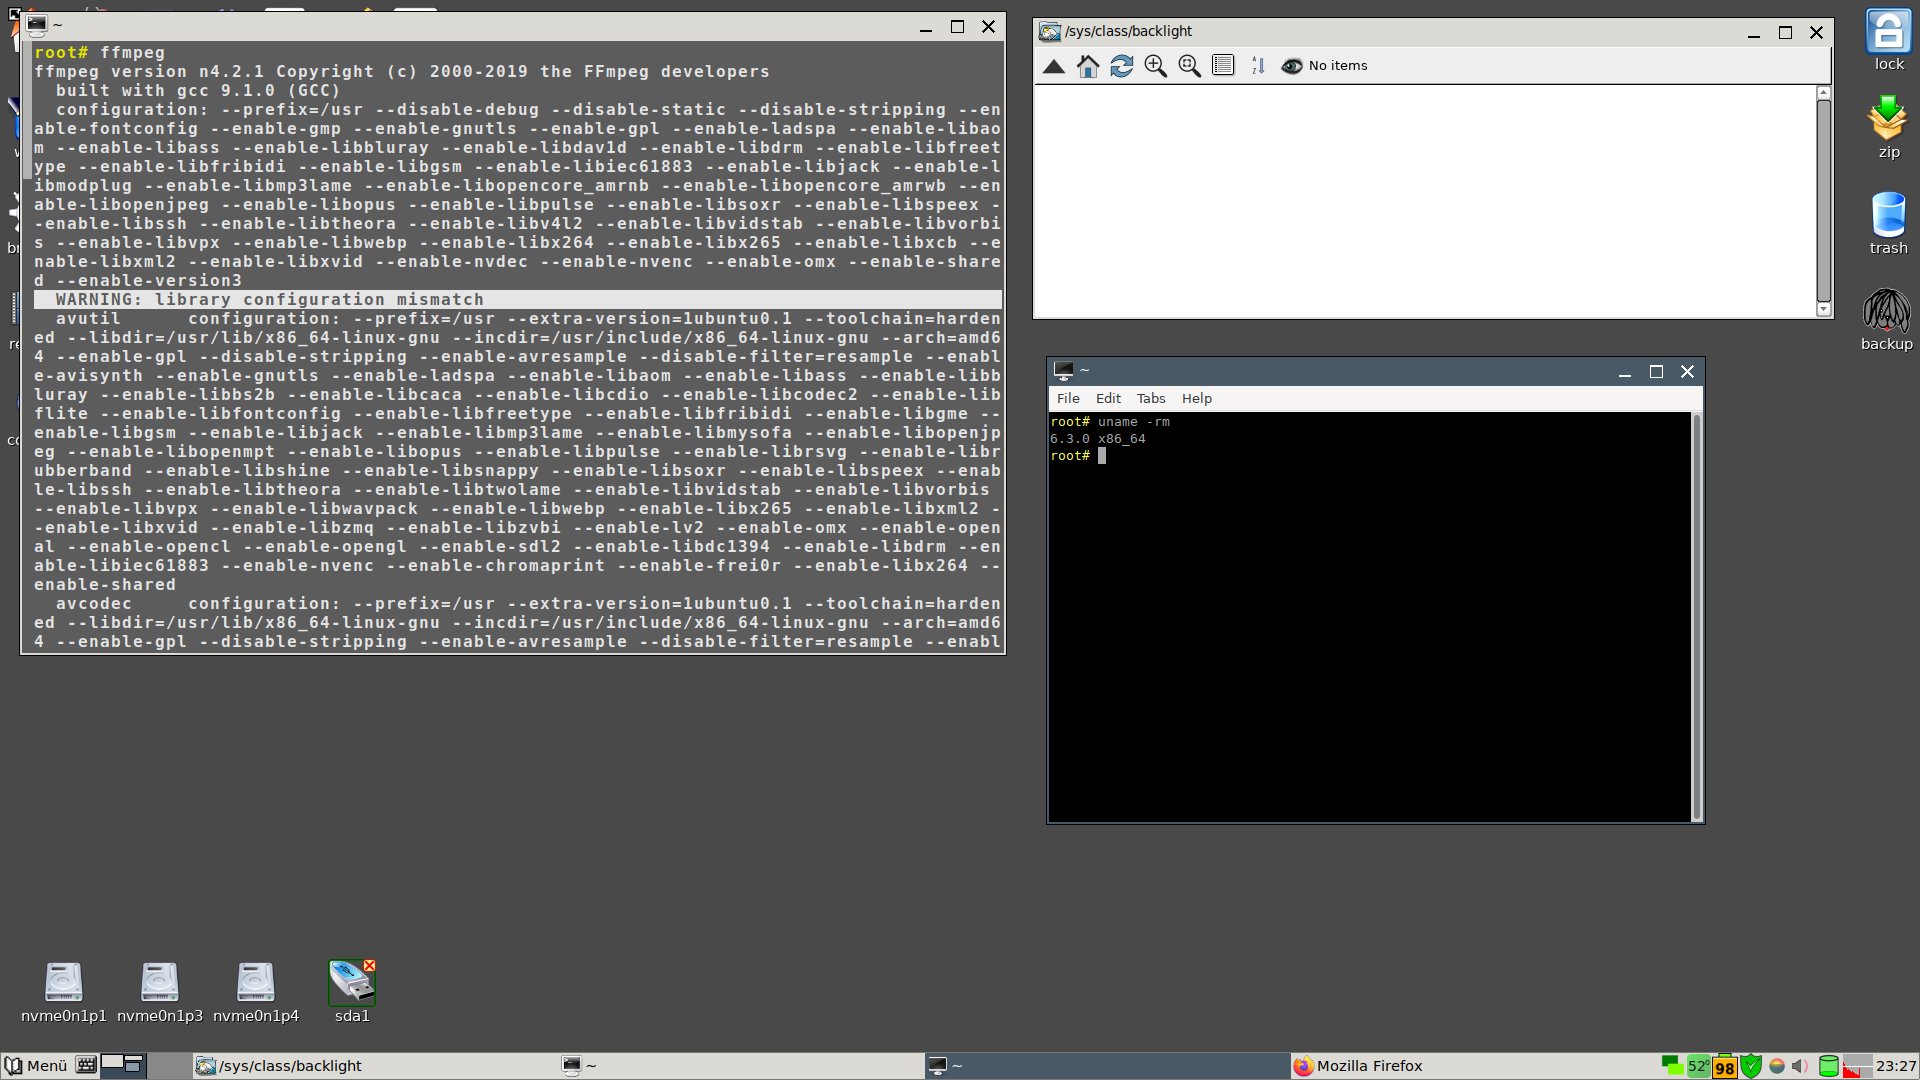This screenshot has width=1920, height=1080.
Task: Click the CPU load graph in tray
Action: coord(1857,1066)
